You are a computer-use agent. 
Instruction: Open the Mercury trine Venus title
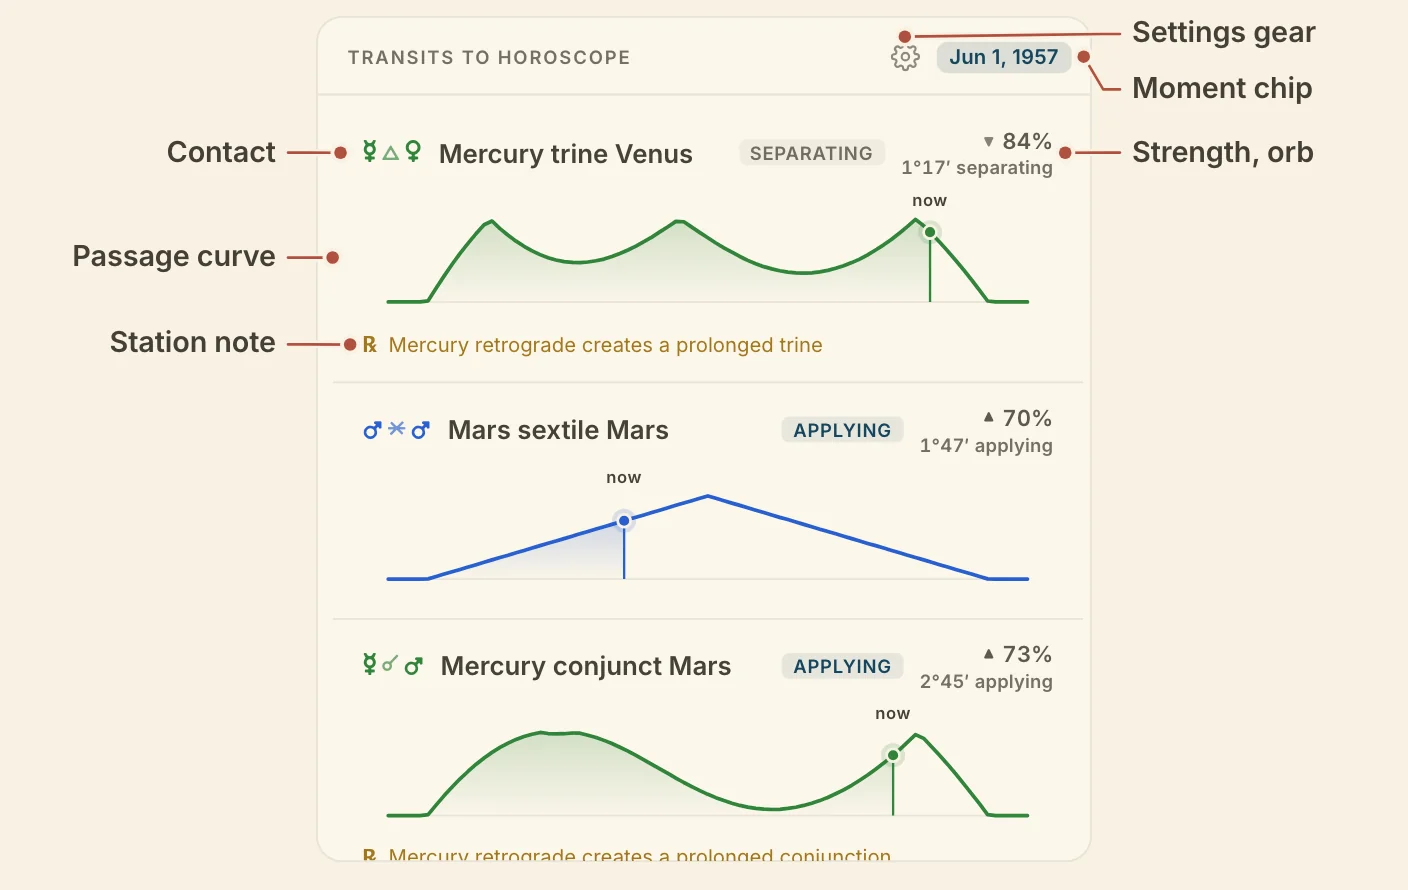(x=566, y=154)
